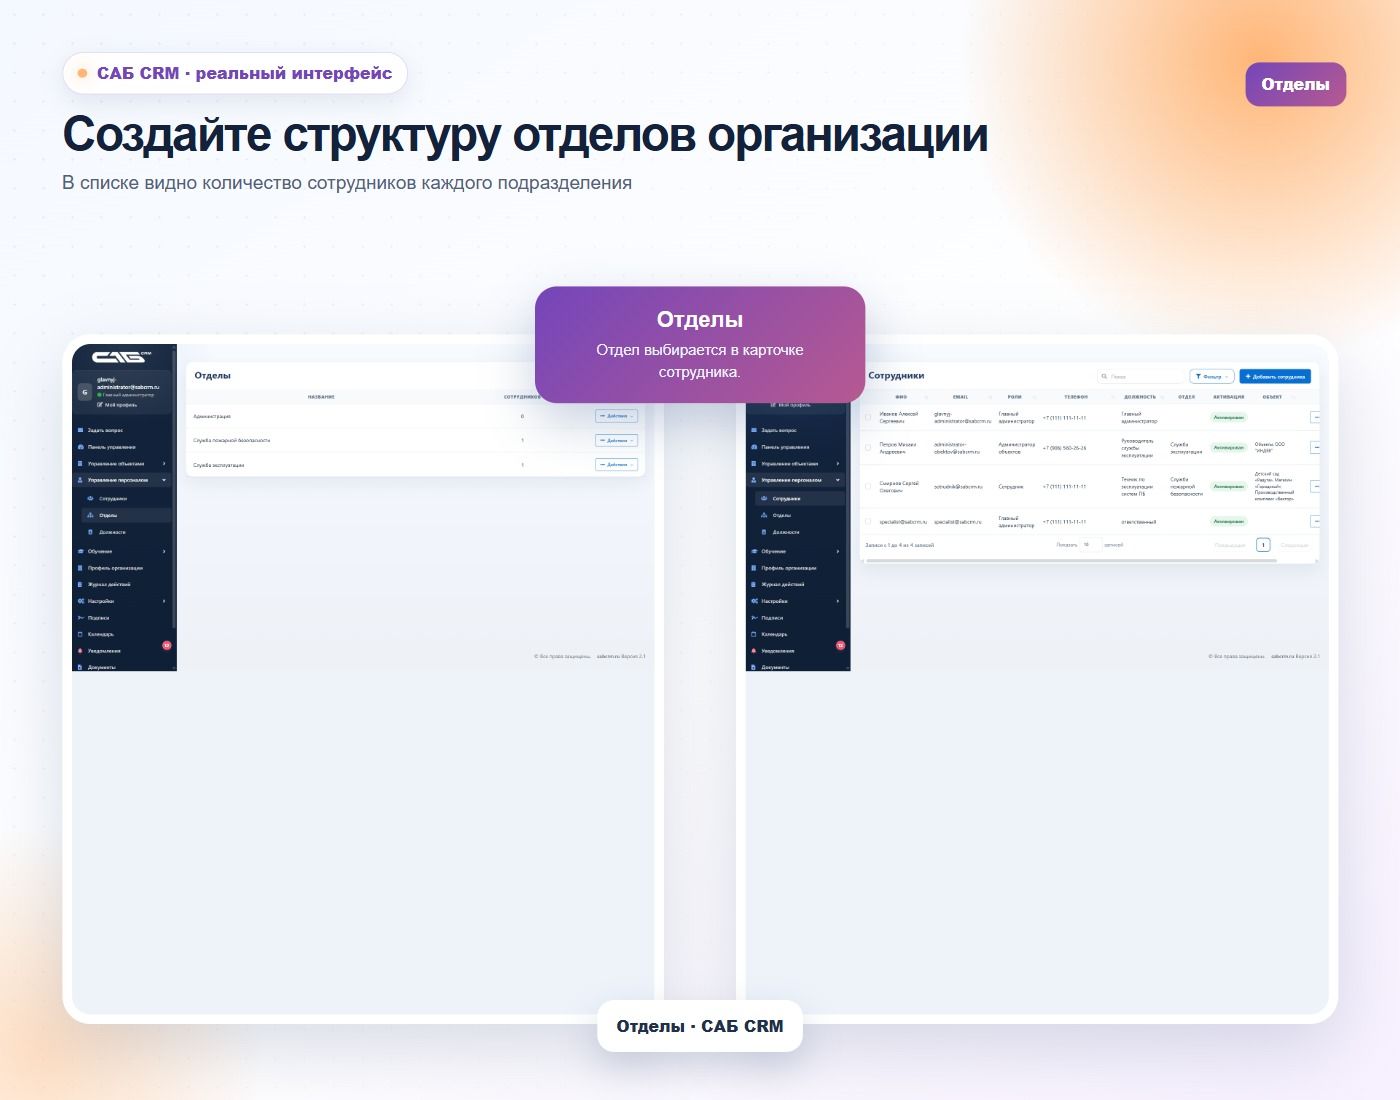Image resolution: width=1400 pixels, height=1100 pixels.
Task: Collapse Управление персоналом arrow on Сотрудники page sidebar
Action: (x=838, y=480)
